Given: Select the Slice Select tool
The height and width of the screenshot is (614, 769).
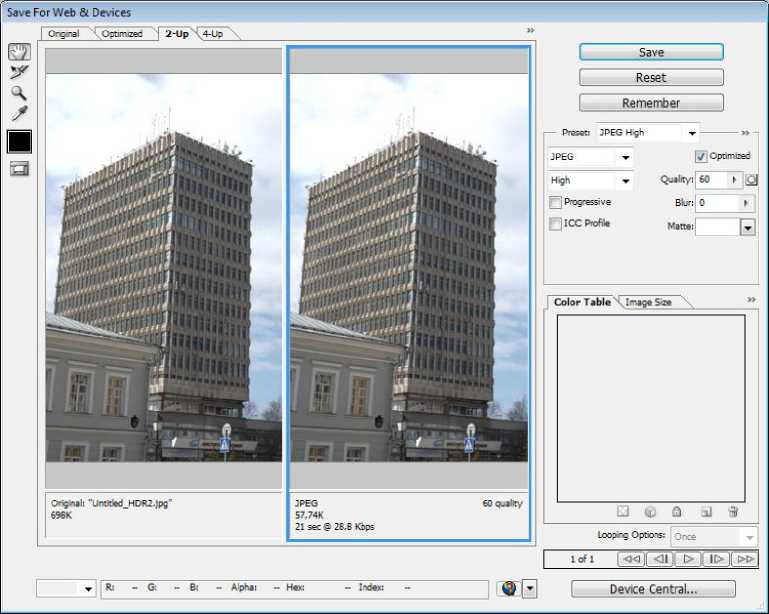Looking at the screenshot, I should [x=19, y=72].
